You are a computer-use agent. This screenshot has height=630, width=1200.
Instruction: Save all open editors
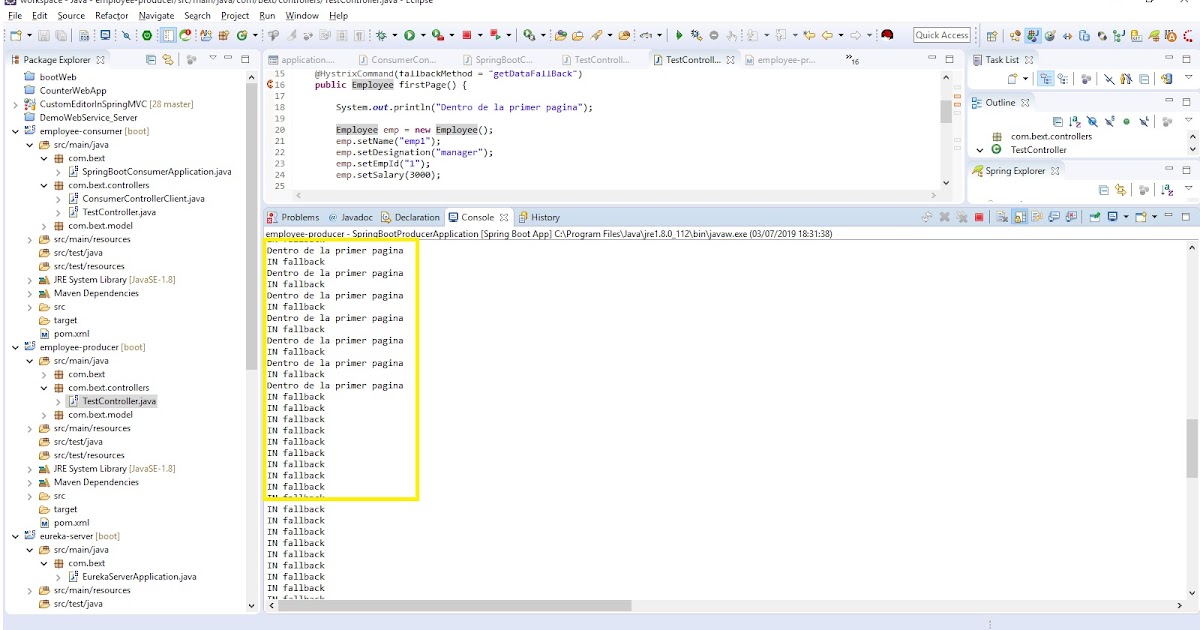click(60, 35)
